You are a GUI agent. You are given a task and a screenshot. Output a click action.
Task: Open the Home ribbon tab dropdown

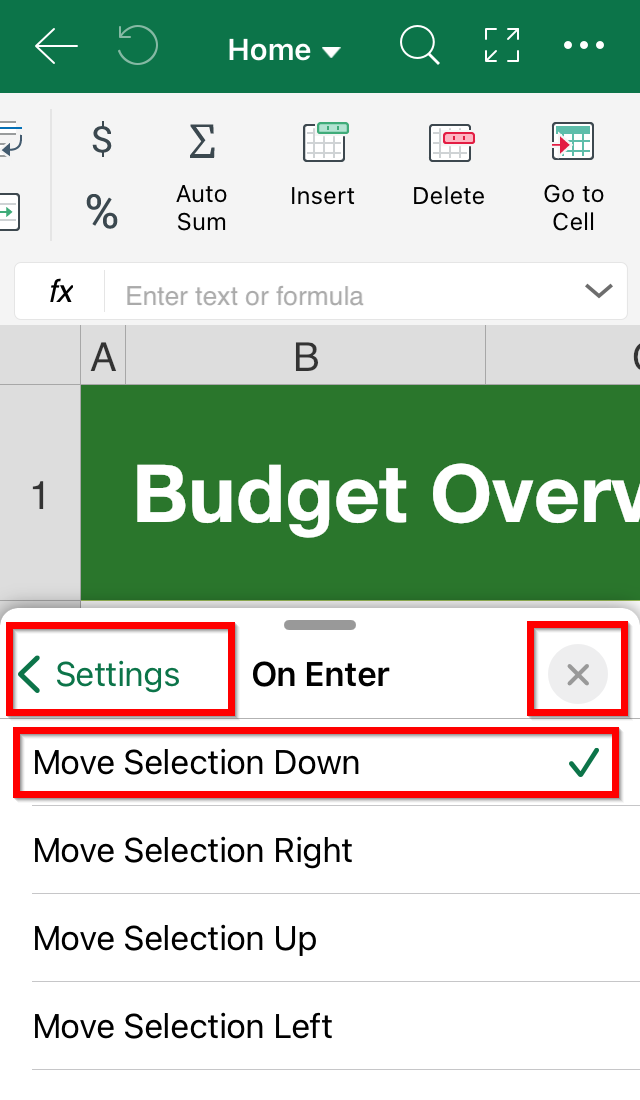coord(284,50)
